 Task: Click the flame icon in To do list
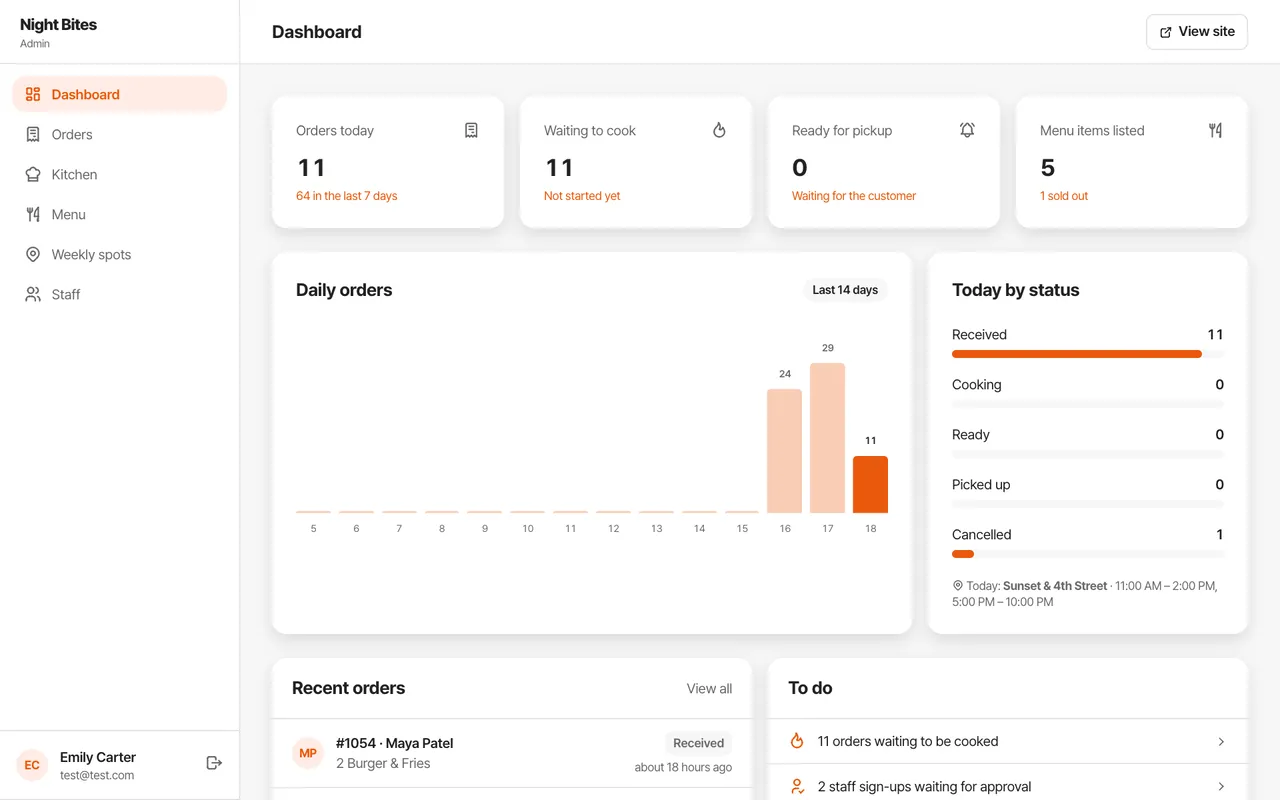point(797,741)
